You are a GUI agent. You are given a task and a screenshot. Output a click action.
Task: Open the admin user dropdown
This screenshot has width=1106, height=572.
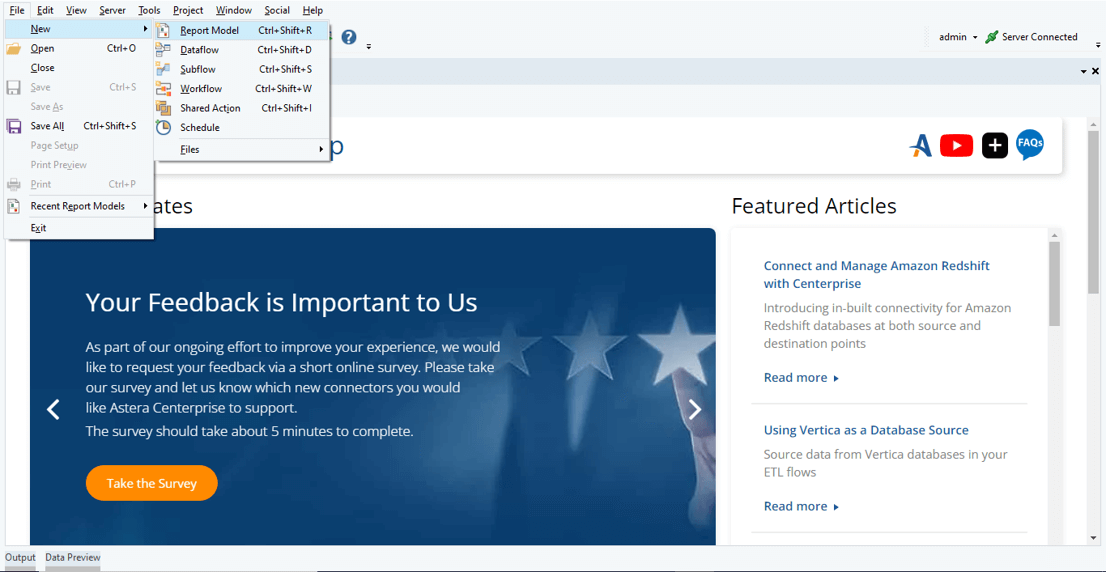[958, 37]
